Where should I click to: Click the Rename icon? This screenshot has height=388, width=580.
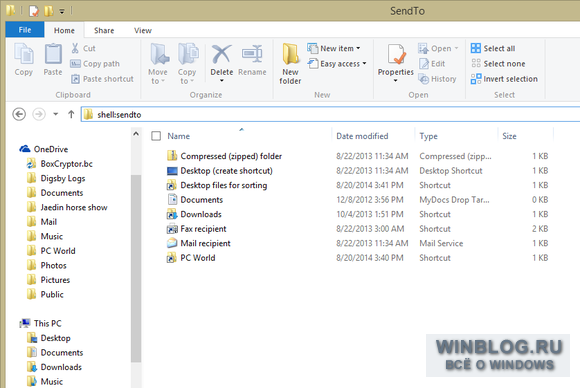pyautogui.click(x=252, y=54)
